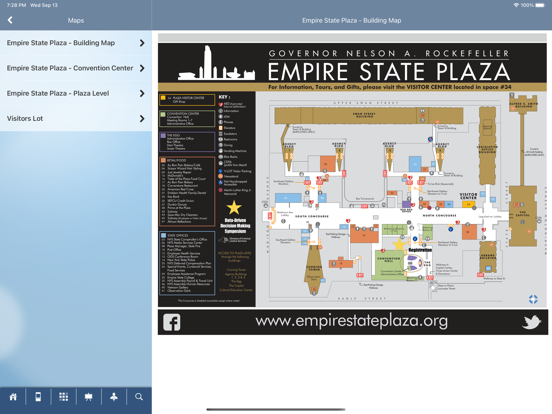This screenshot has width=552, height=414.
Task: Tap the Twitter bird on map footer
Action: [531, 322]
